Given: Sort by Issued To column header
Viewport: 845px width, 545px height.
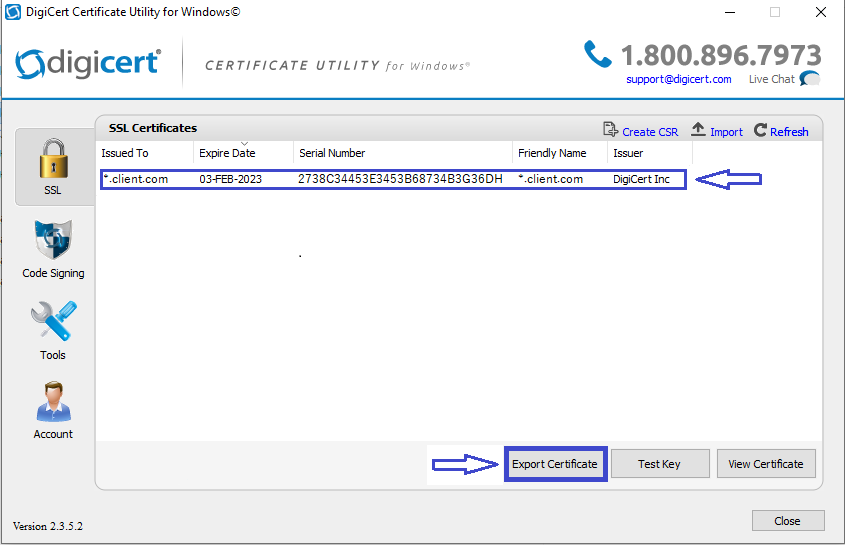Looking at the screenshot, I should 145,153.
